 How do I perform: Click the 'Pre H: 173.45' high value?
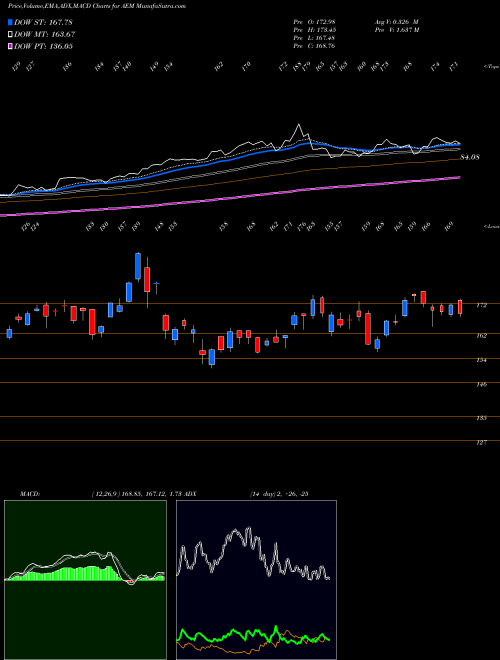314,30
